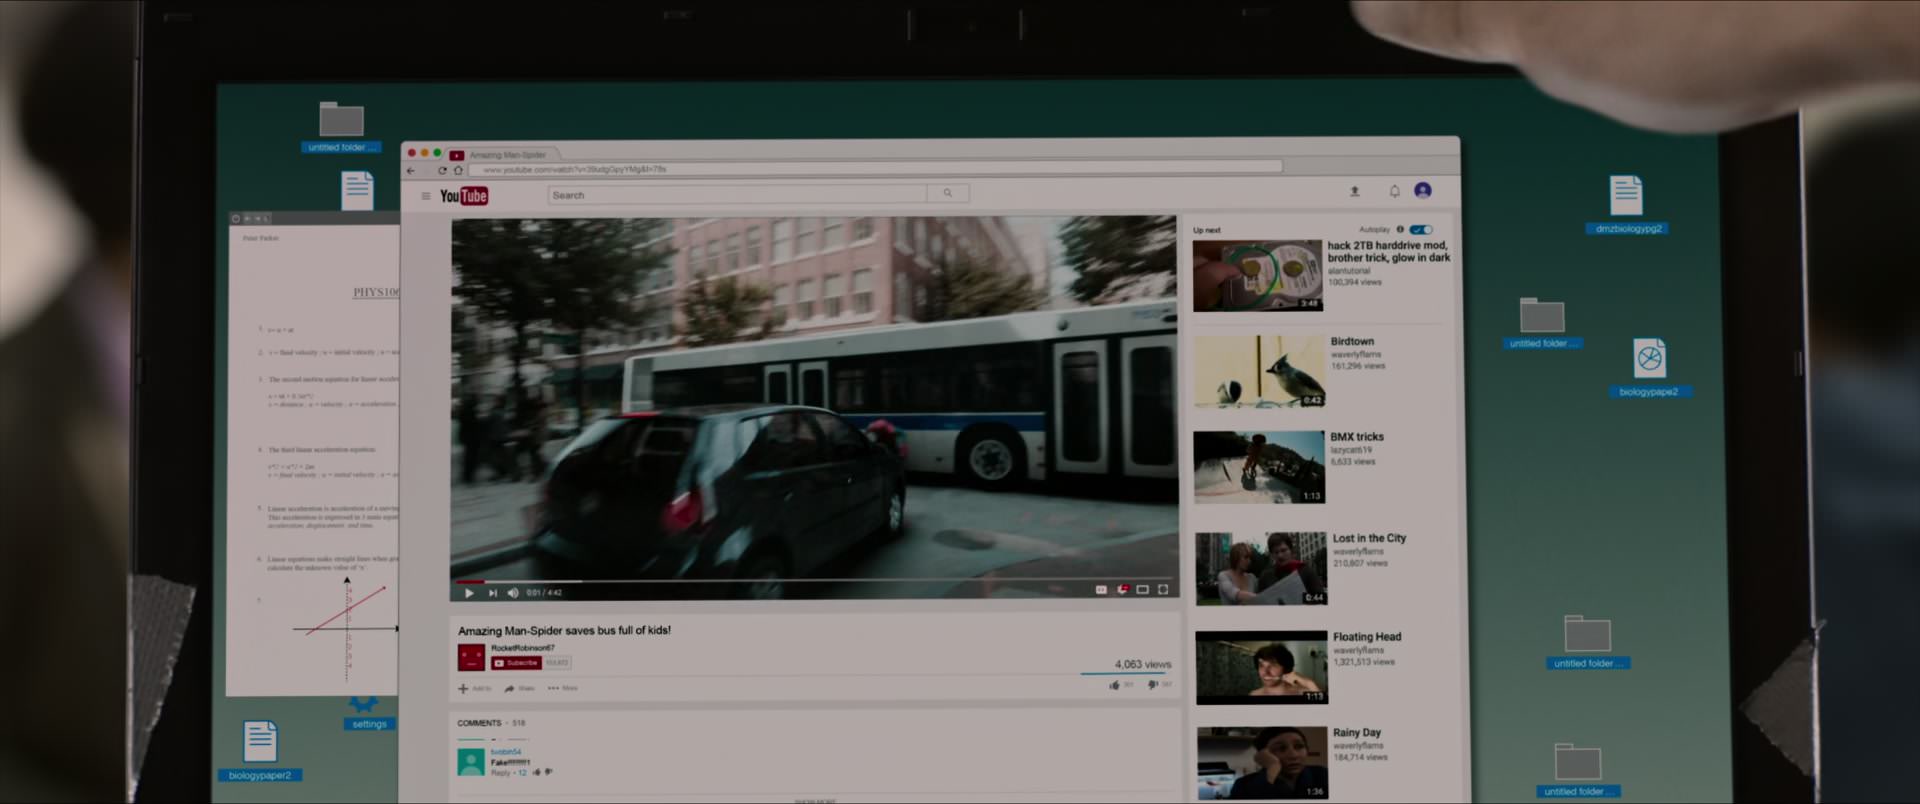Like the video with thumbs up

tap(1115, 685)
